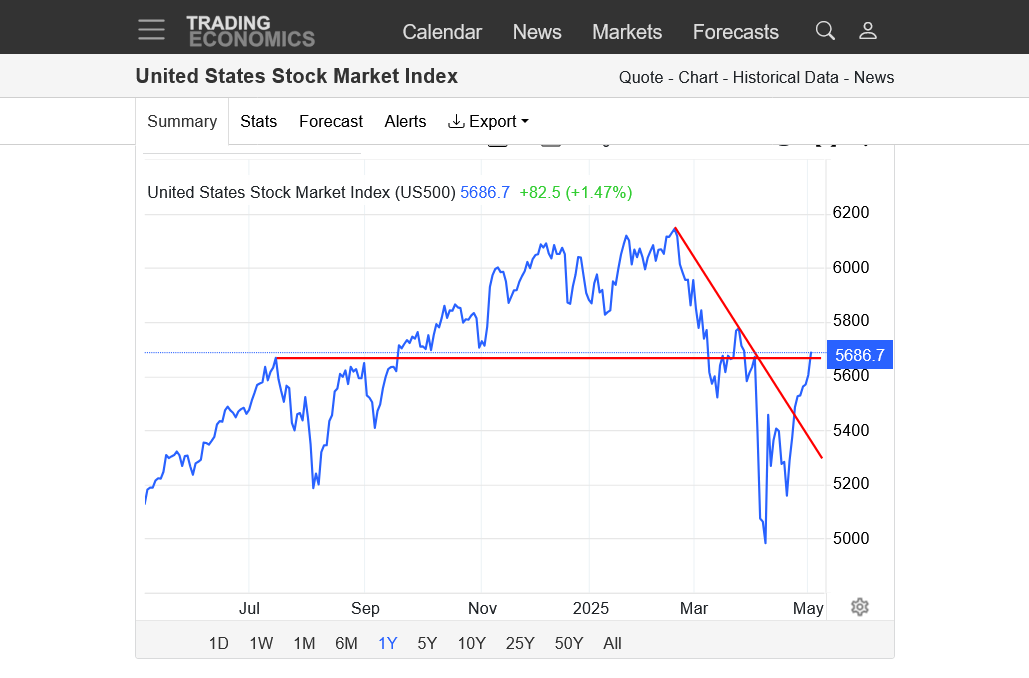Follow the Historical Data link
Screen dimensions: 1029x678
coord(786,78)
